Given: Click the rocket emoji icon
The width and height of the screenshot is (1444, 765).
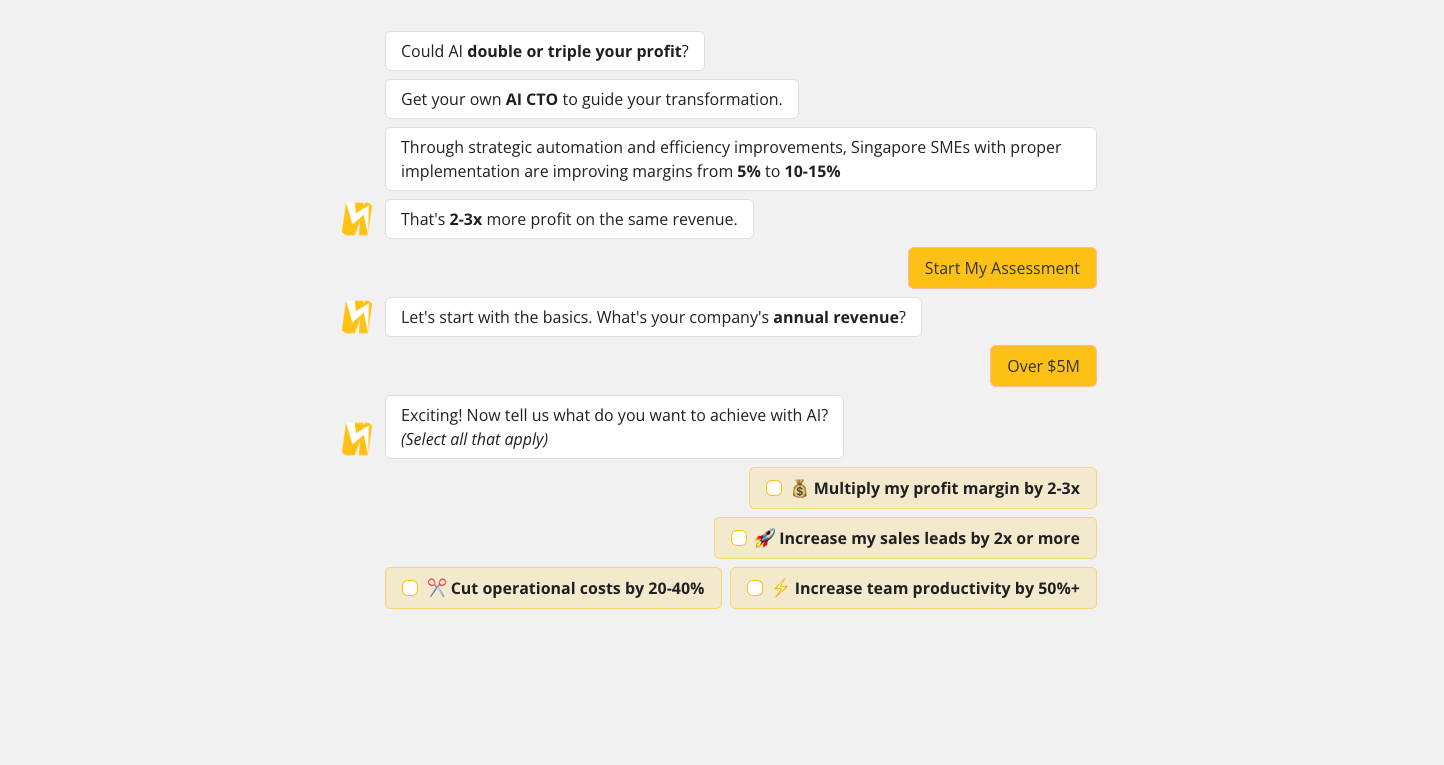Looking at the screenshot, I should coord(765,538).
